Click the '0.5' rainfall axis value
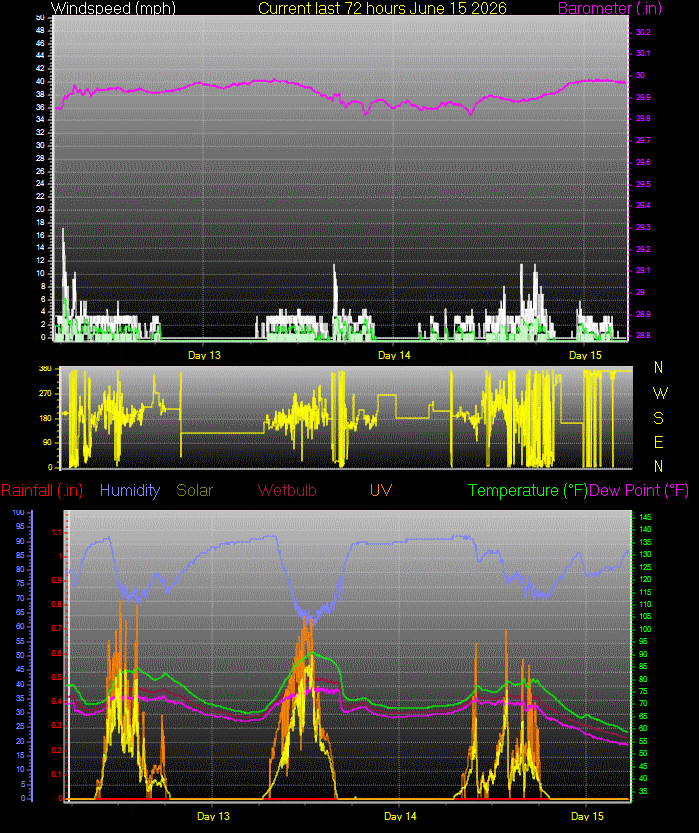The image size is (699, 833). [56, 677]
